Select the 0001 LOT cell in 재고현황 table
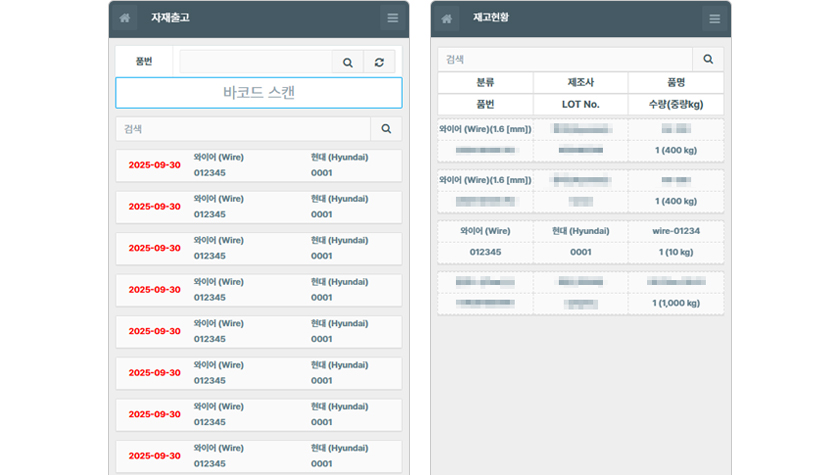Viewport: 840px width, 475px height. pos(581,252)
